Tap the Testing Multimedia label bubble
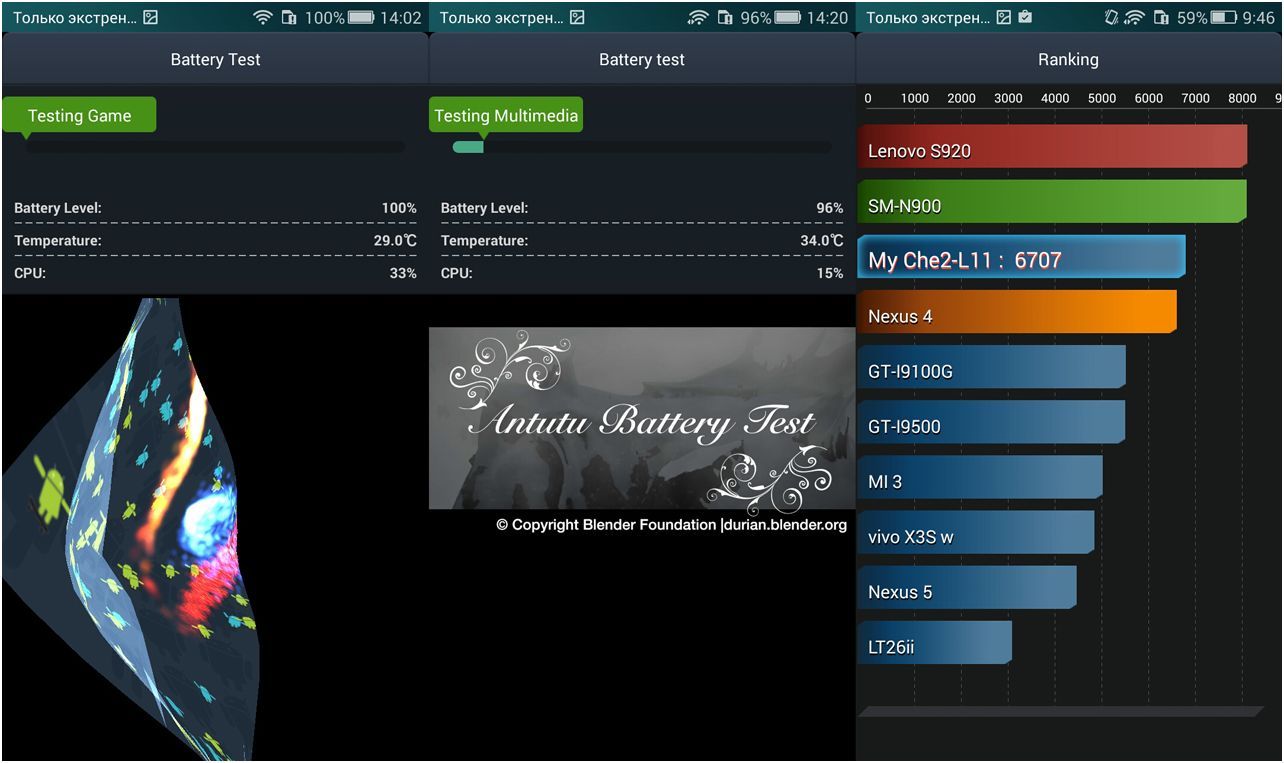1284x763 pixels. click(x=506, y=115)
